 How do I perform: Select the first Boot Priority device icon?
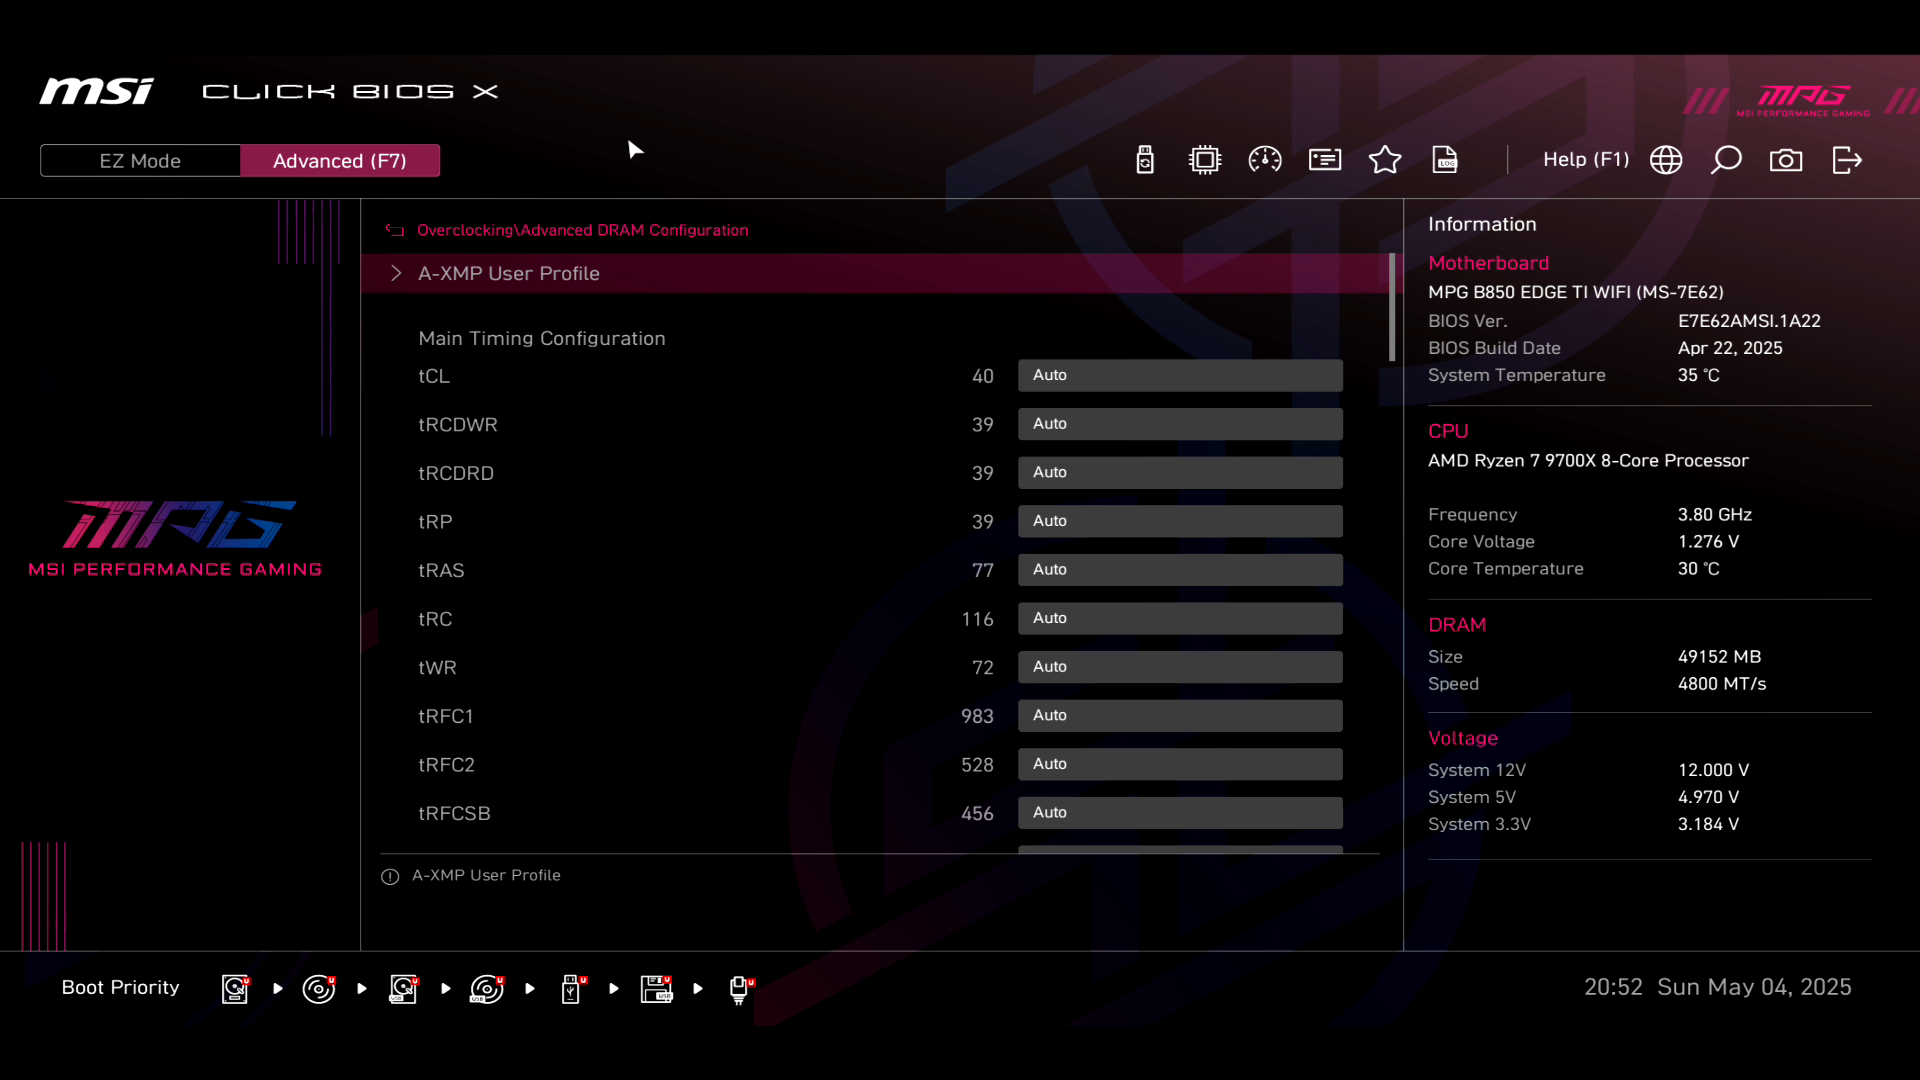235,989
